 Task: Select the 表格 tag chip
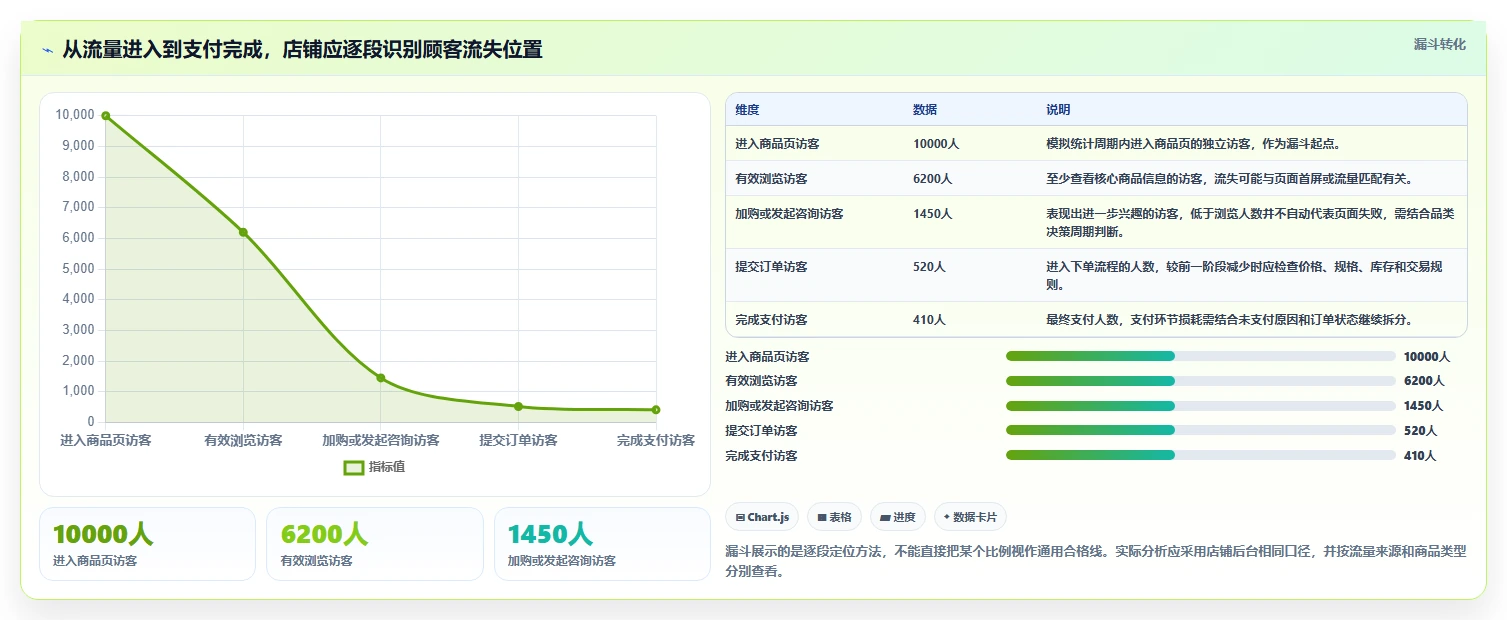(x=834, y=517)
